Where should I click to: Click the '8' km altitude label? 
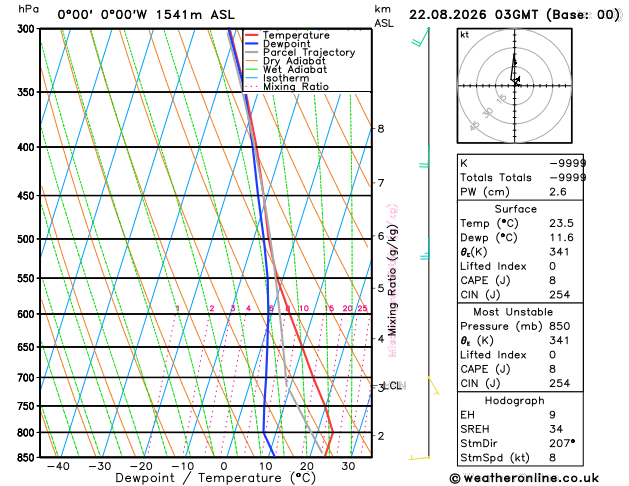[381, 129]
